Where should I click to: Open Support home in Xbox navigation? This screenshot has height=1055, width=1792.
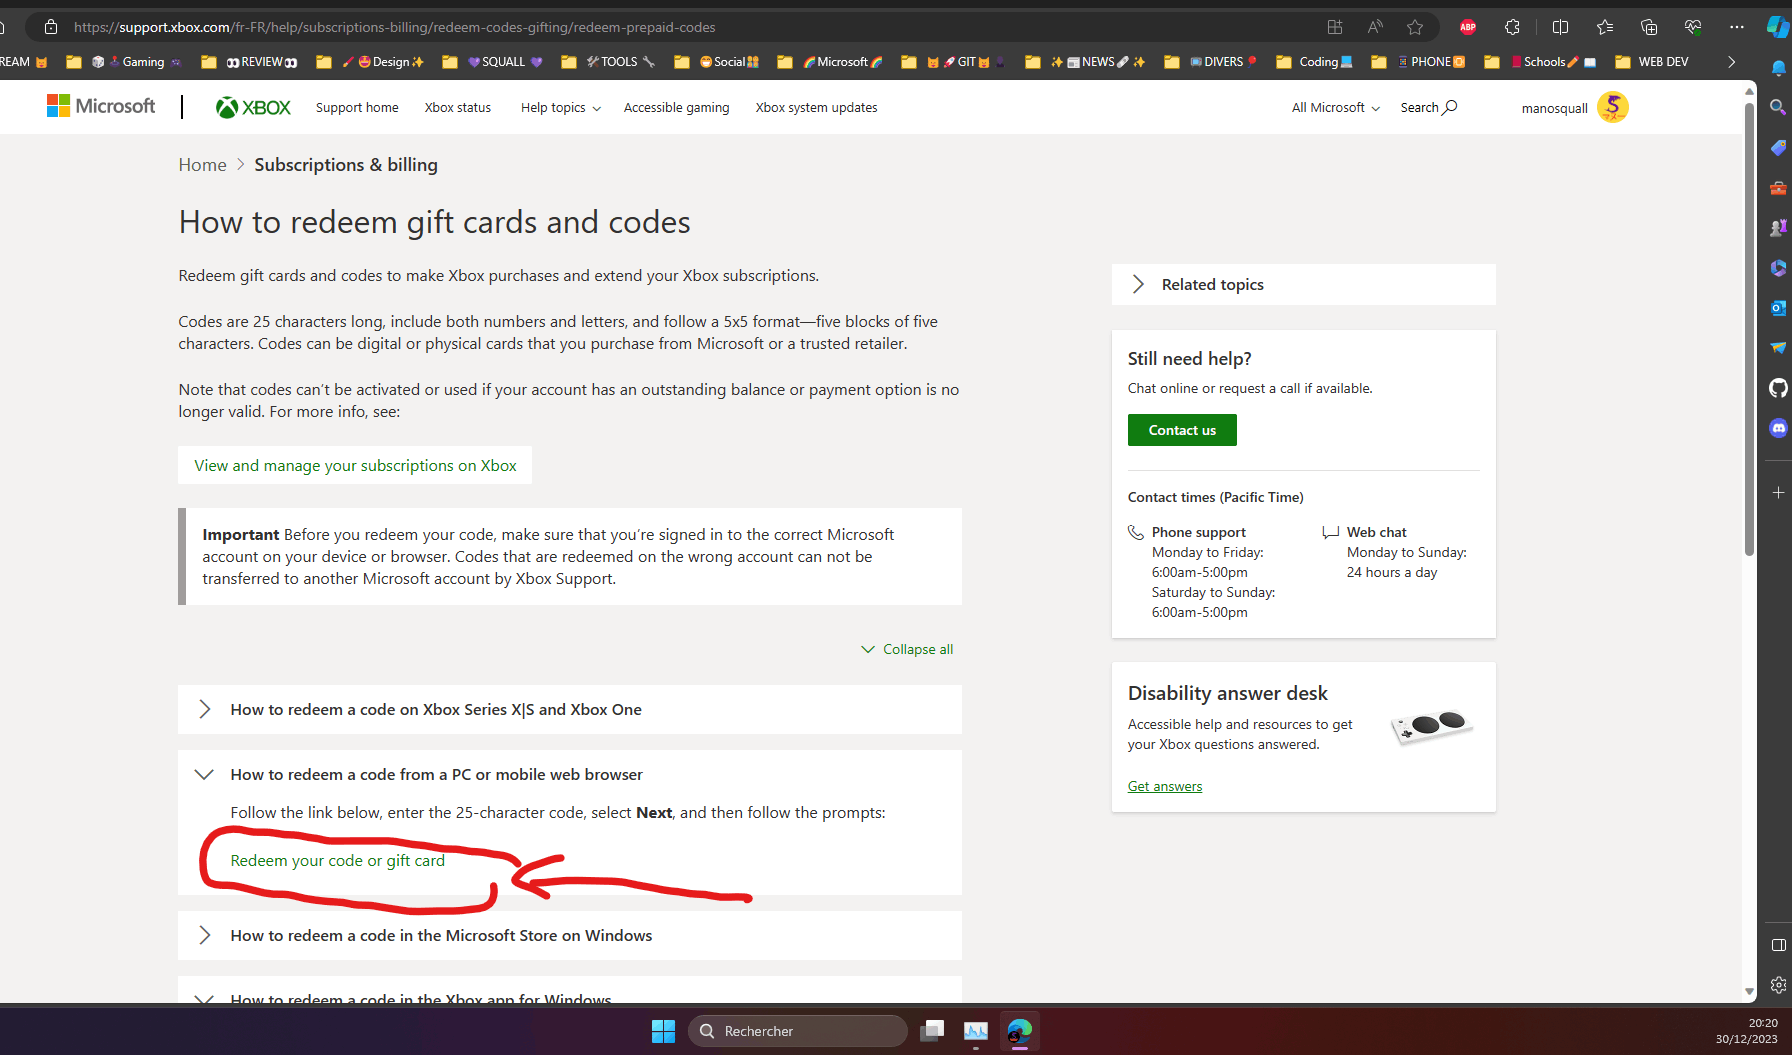tap(357, 108)
